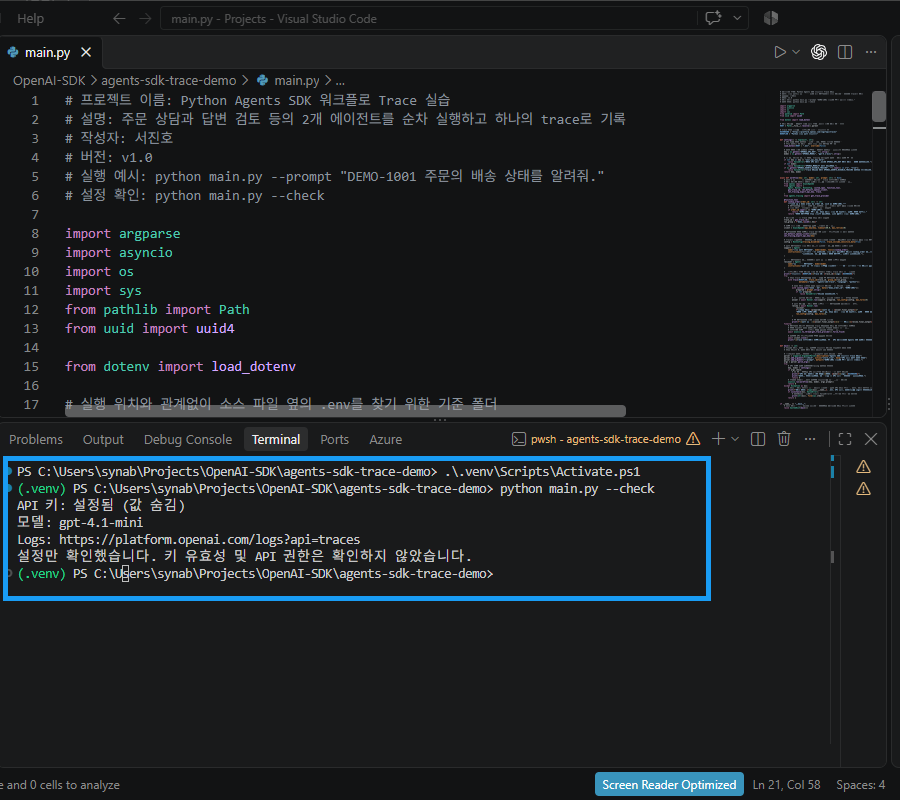Run the Python file with the play button
900x800 pixels.
779,52
